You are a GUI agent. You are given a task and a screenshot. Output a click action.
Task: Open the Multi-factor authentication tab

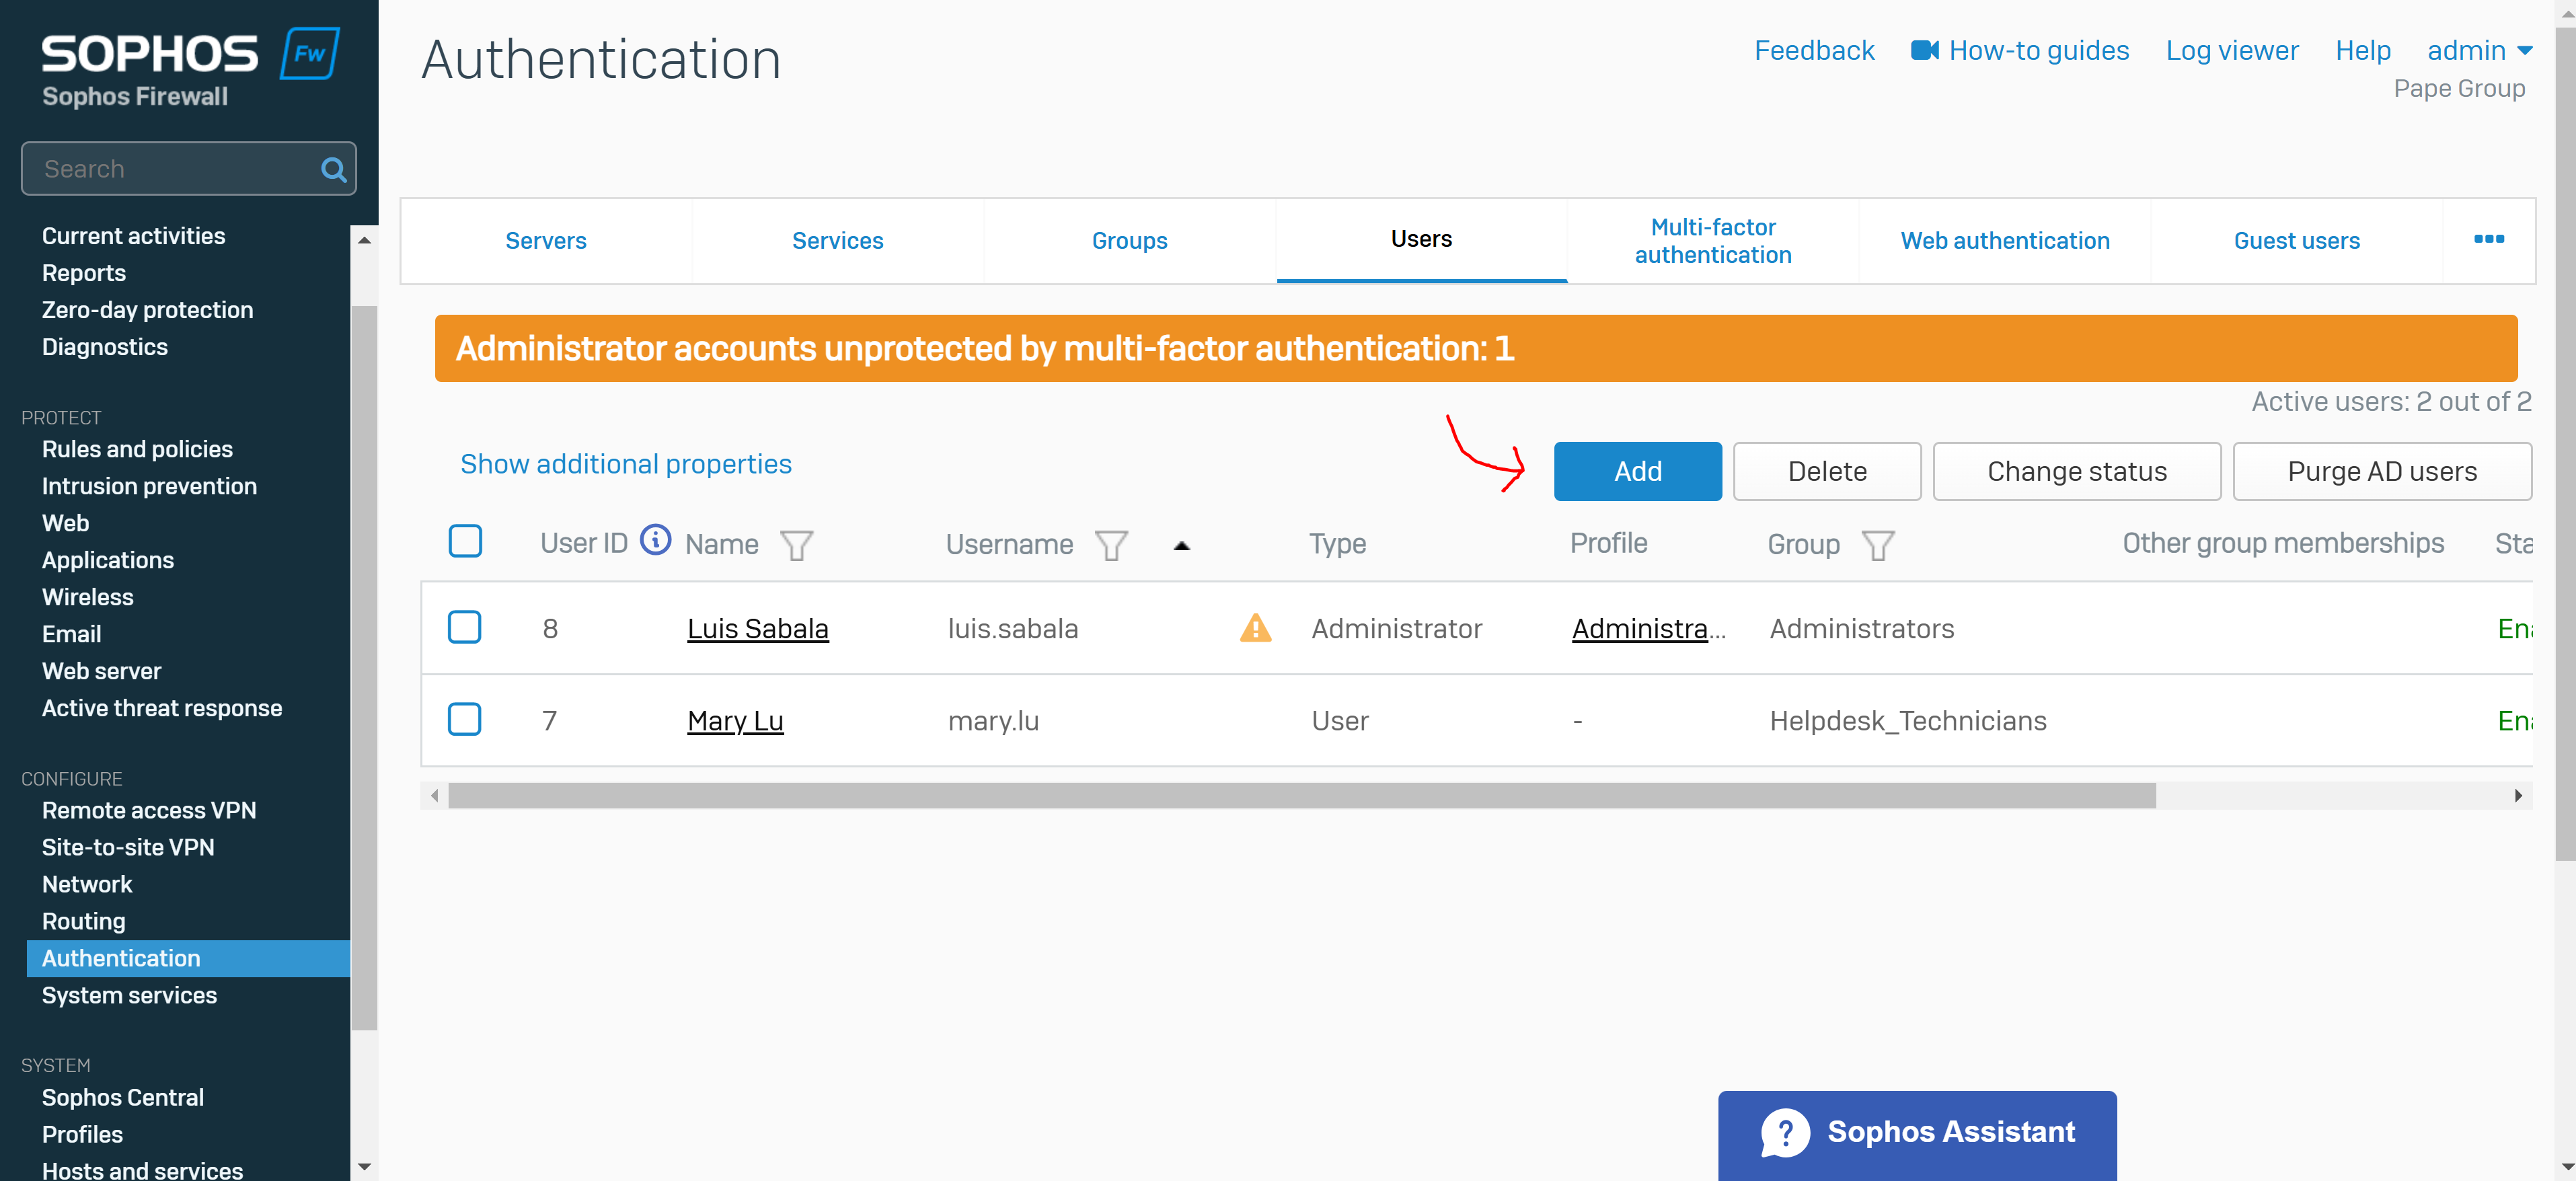[1713, 241]
